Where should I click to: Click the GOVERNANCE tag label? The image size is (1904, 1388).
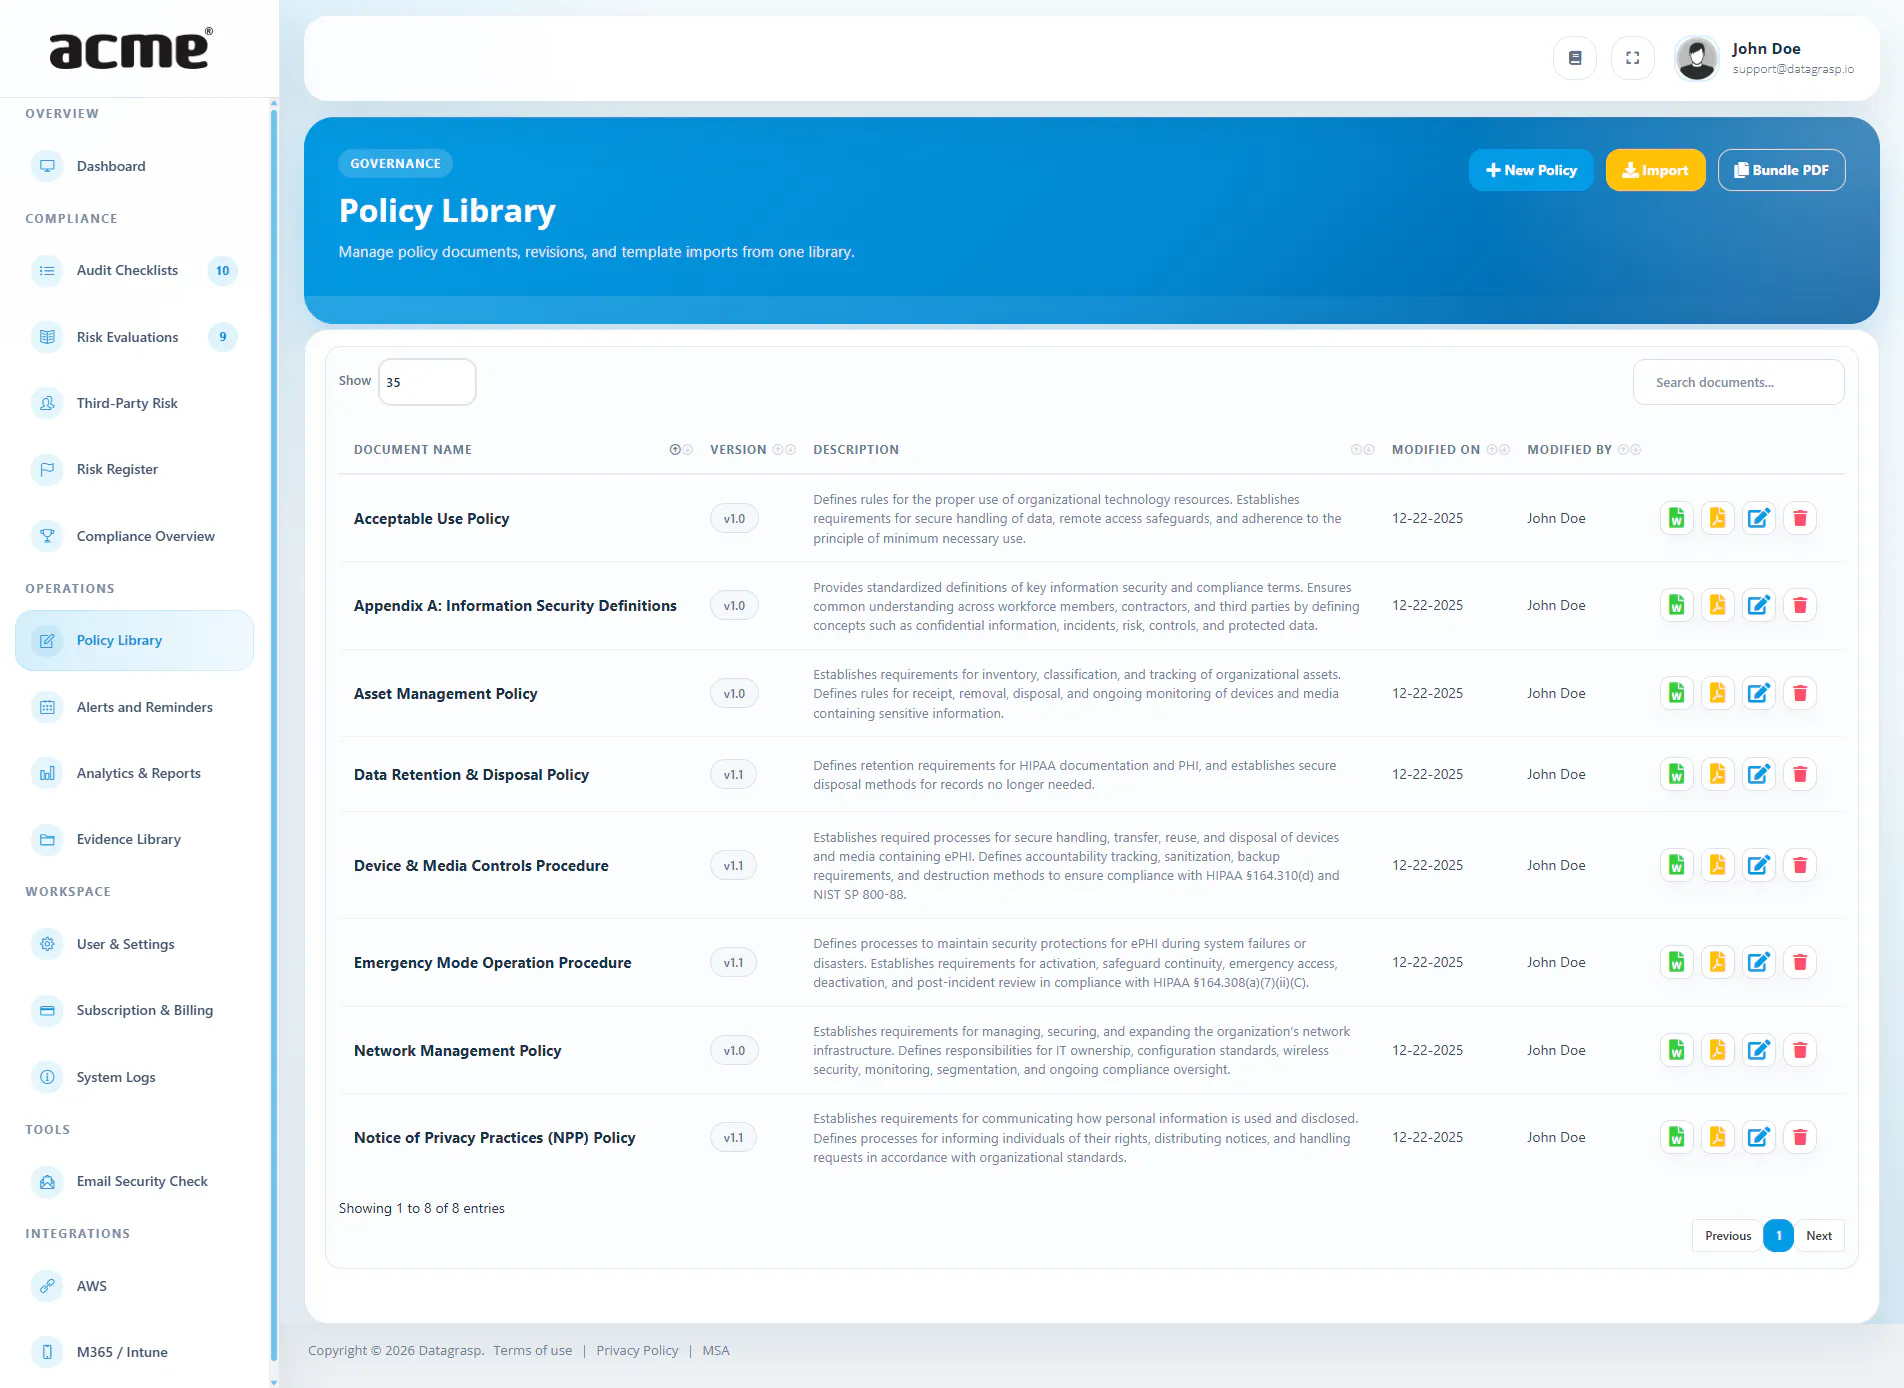pos(395,163)
